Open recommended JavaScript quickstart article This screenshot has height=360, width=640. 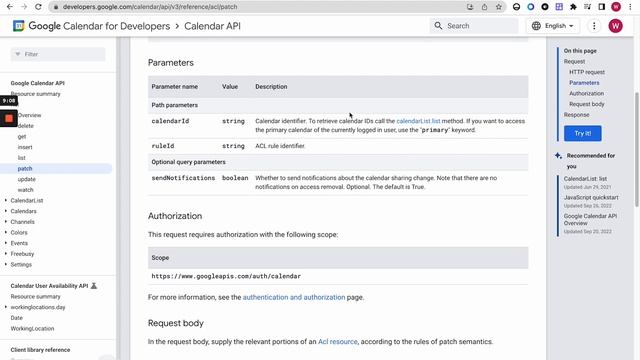click(x=591, y=198)
